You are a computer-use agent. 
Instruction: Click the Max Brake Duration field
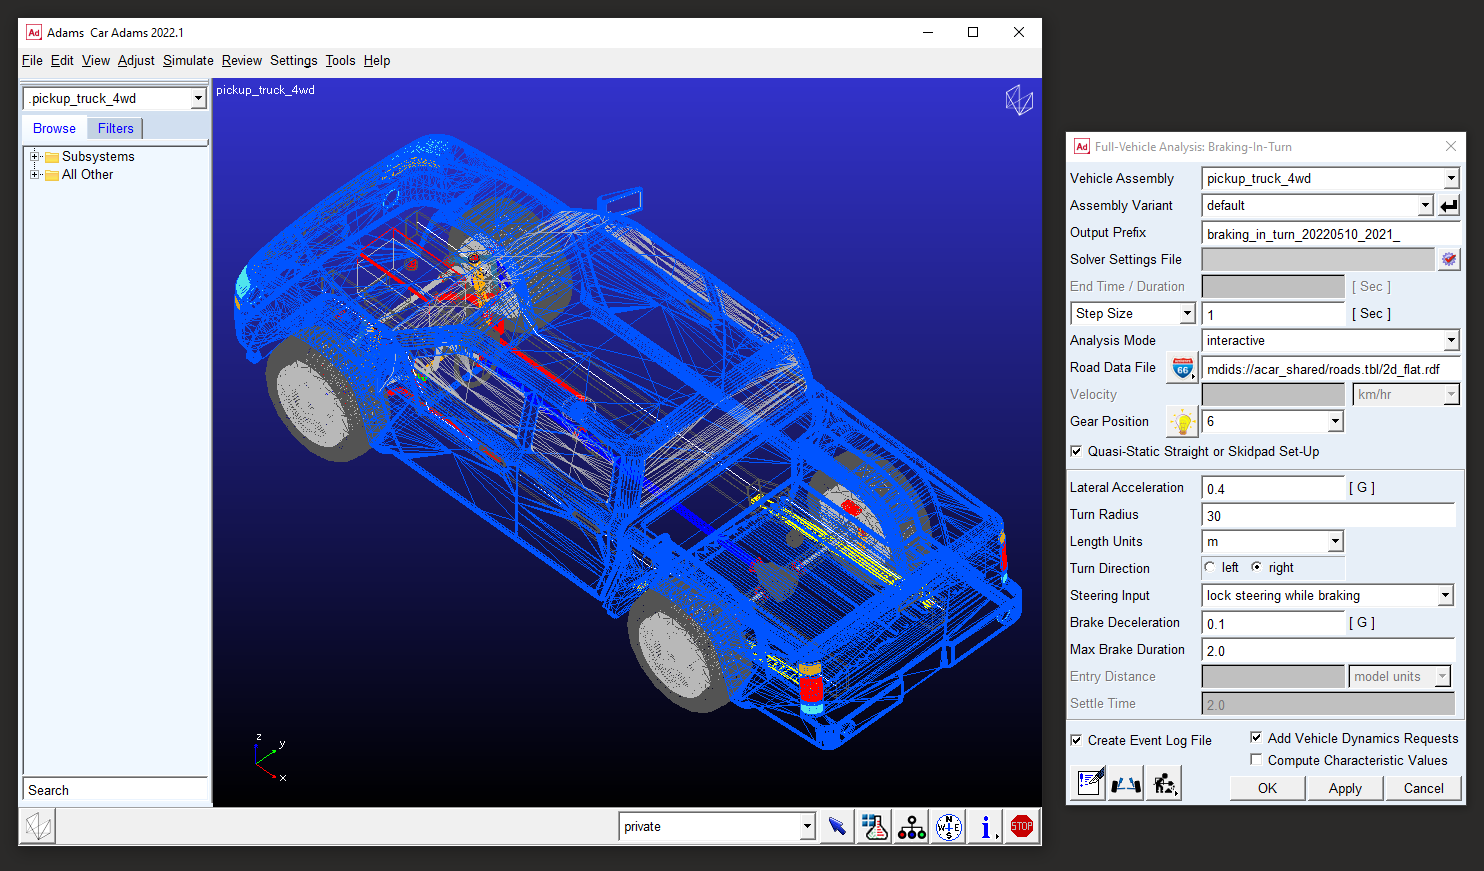point(1328,650)
